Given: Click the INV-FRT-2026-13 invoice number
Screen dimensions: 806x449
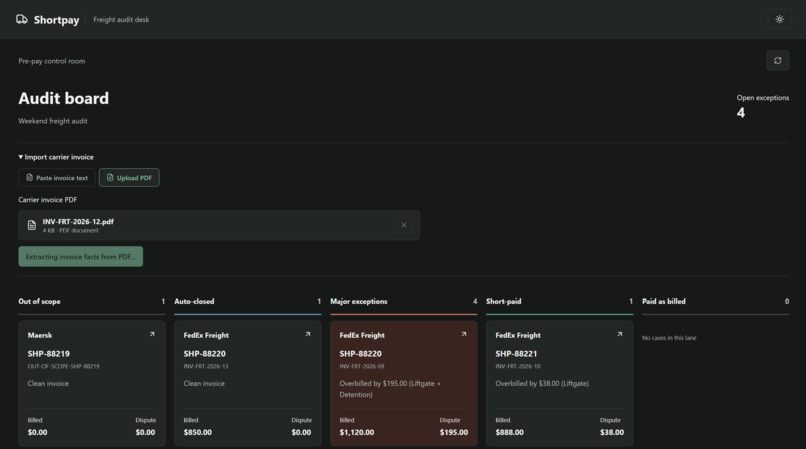Looking at the screenshot, I should (x=206, y=366).
